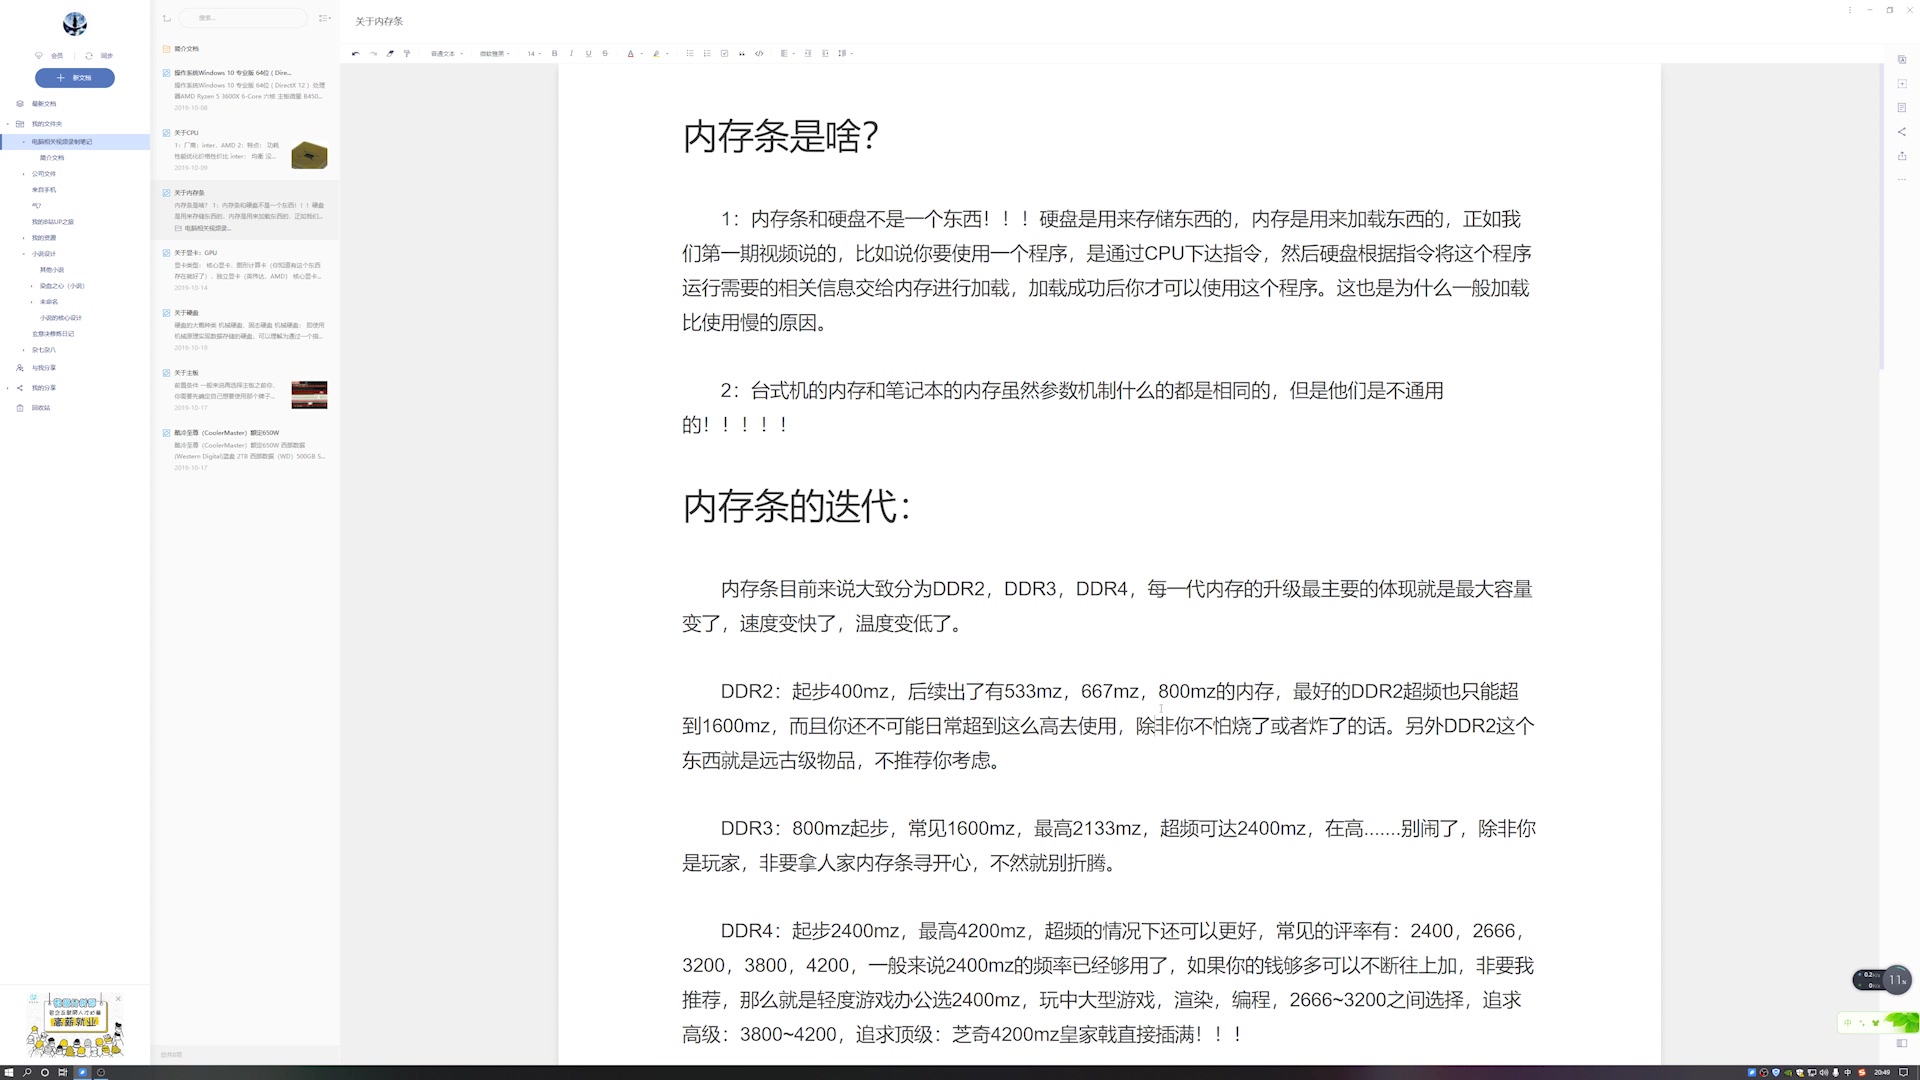The height and width of the screenshot is (1080, 1920).
Task: Insert a to-do checklist
Action: coord(724,53)
